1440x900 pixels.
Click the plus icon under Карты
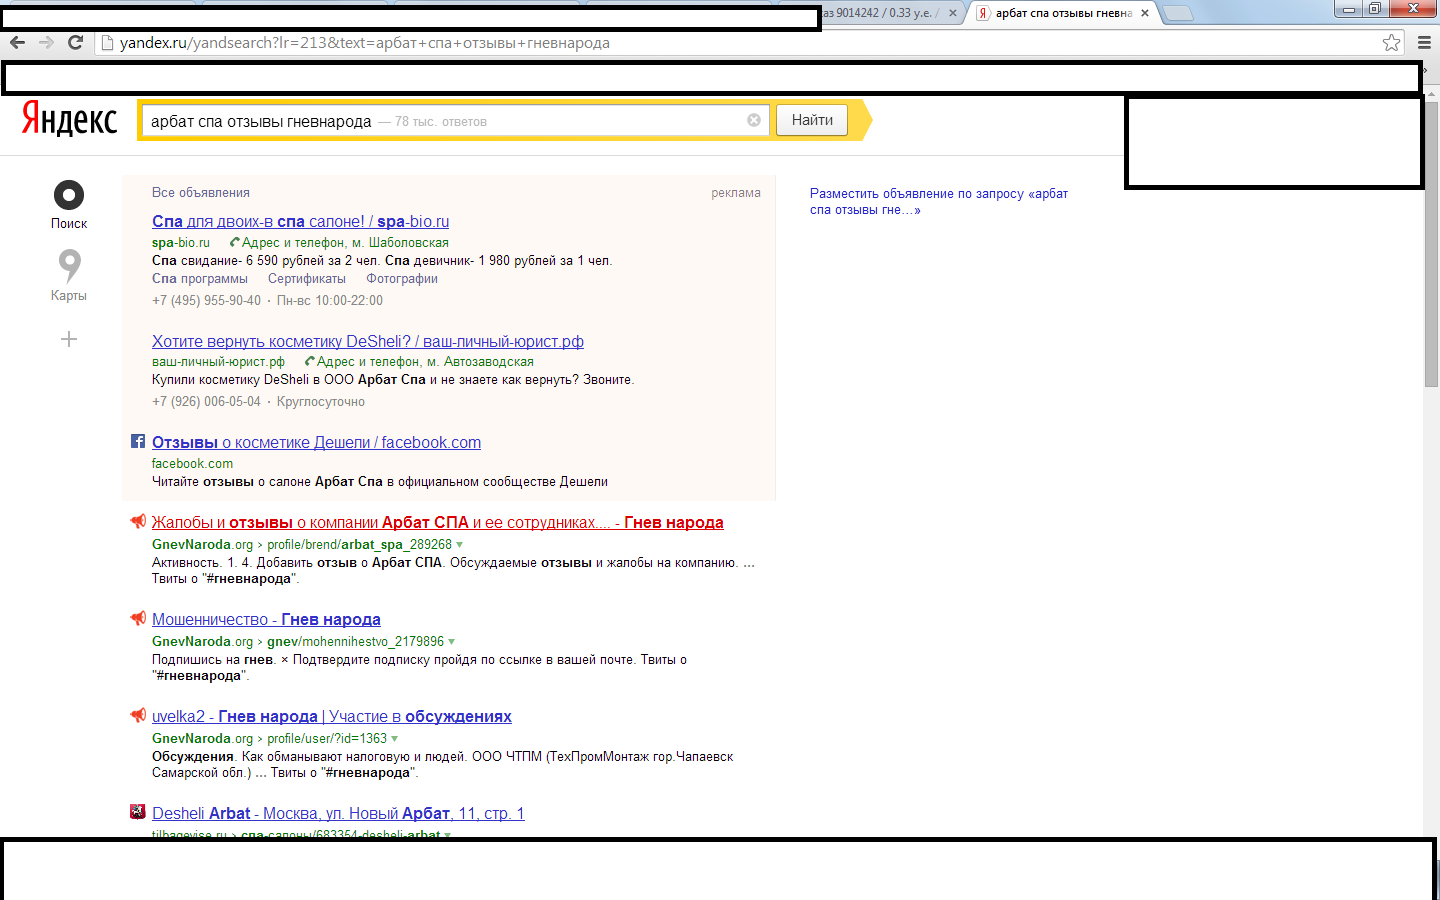coord(69,339)
